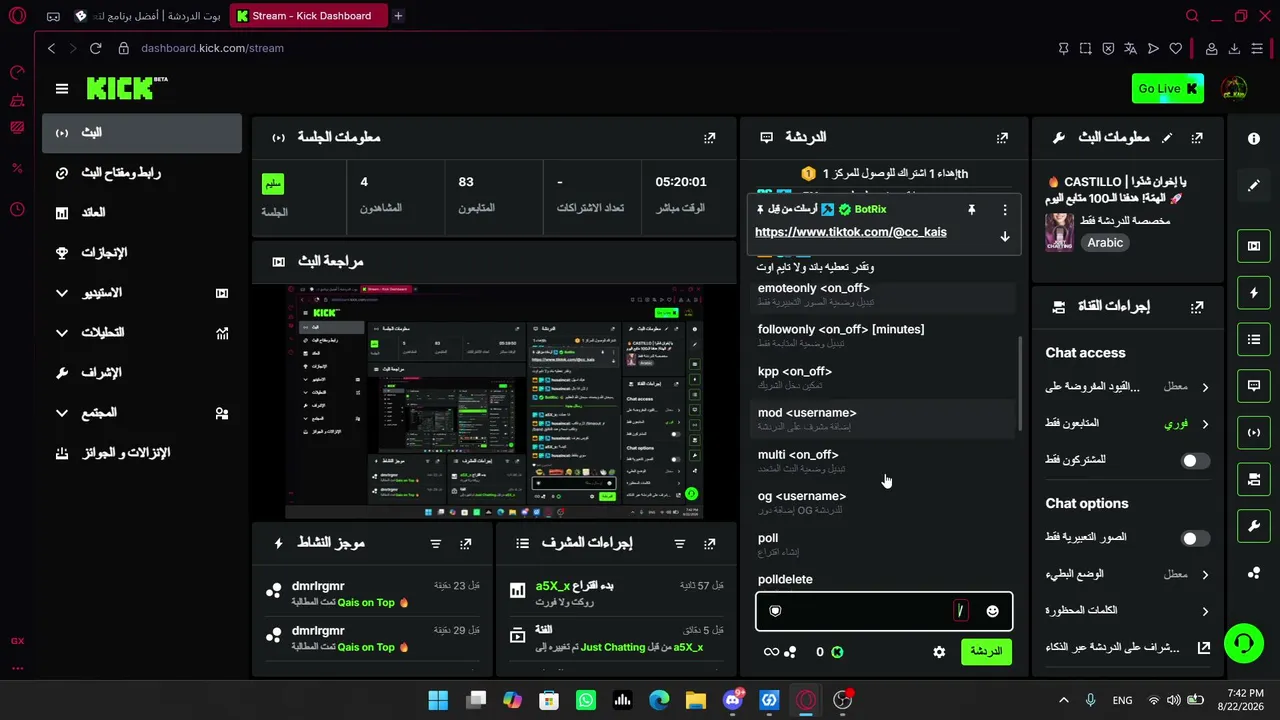Click the infinity icon below chat
The image size is (1280, 720).
coord(771,652)
